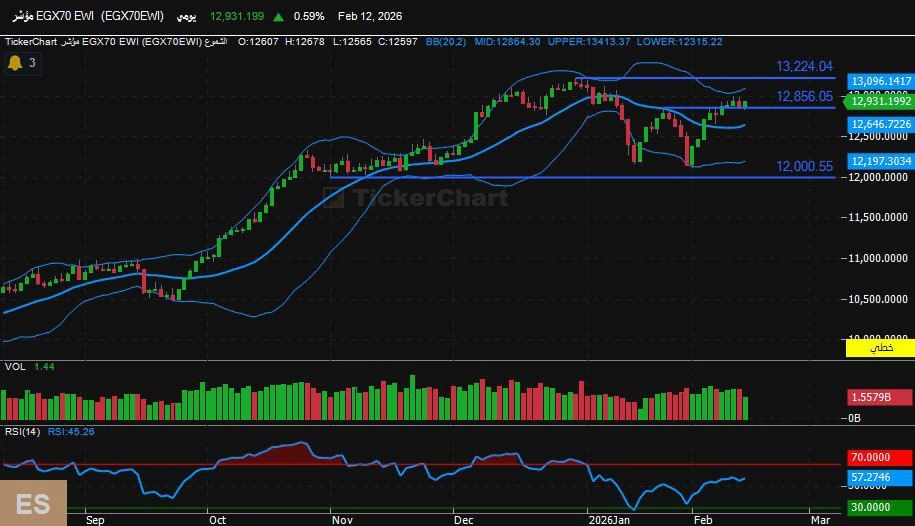Click the alerts bell icon

pyautogui.click(x=15, y=63)
